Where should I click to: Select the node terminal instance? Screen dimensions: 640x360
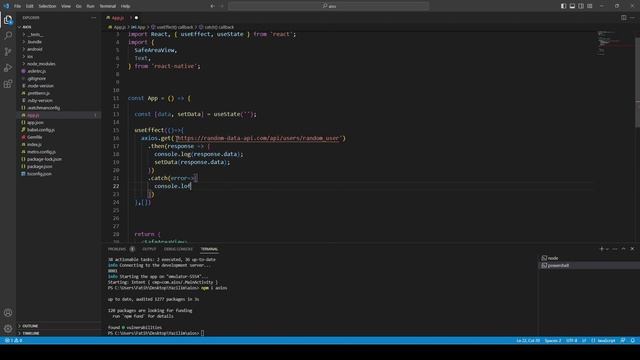[589, 258]
